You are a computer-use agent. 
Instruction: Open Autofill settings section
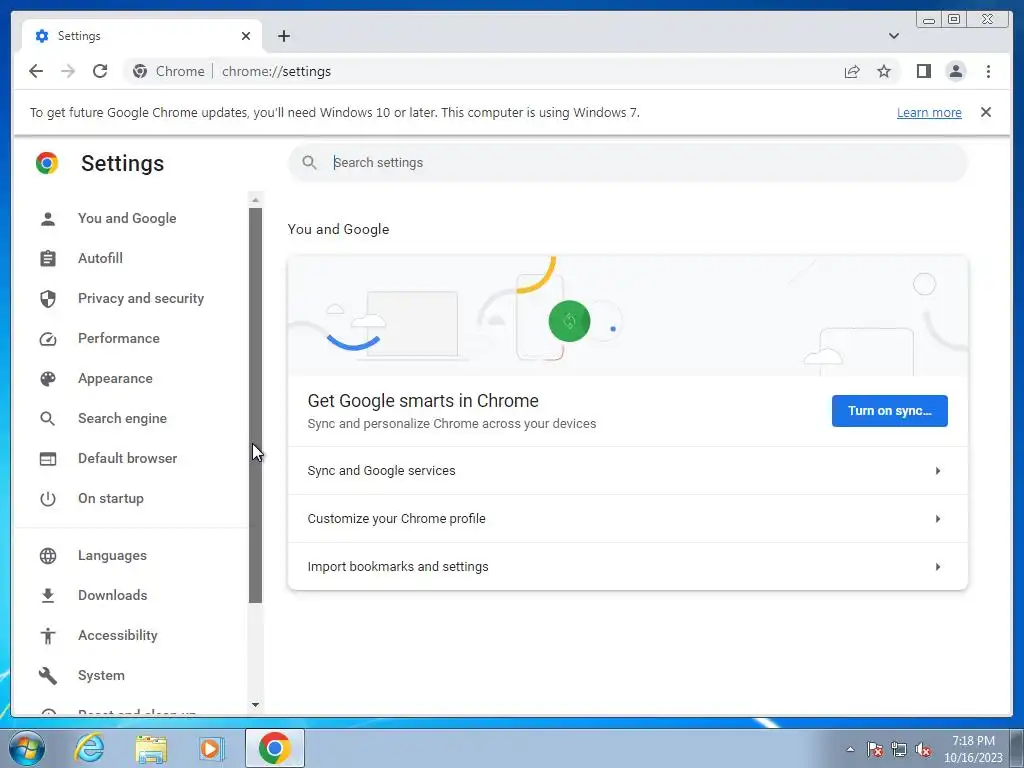[100, 258]
